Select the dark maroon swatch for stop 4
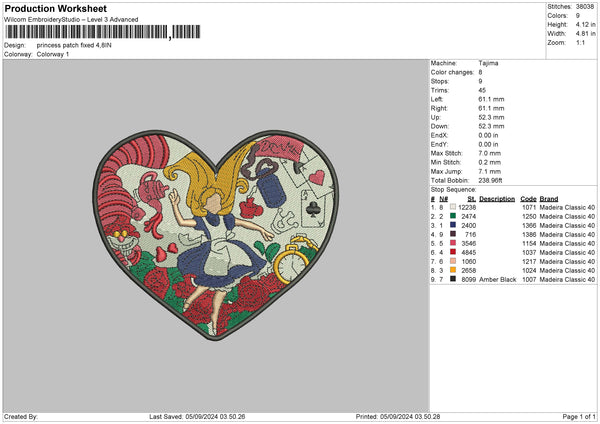The height and width of the screenshot is (424, 600). point(453,234)
